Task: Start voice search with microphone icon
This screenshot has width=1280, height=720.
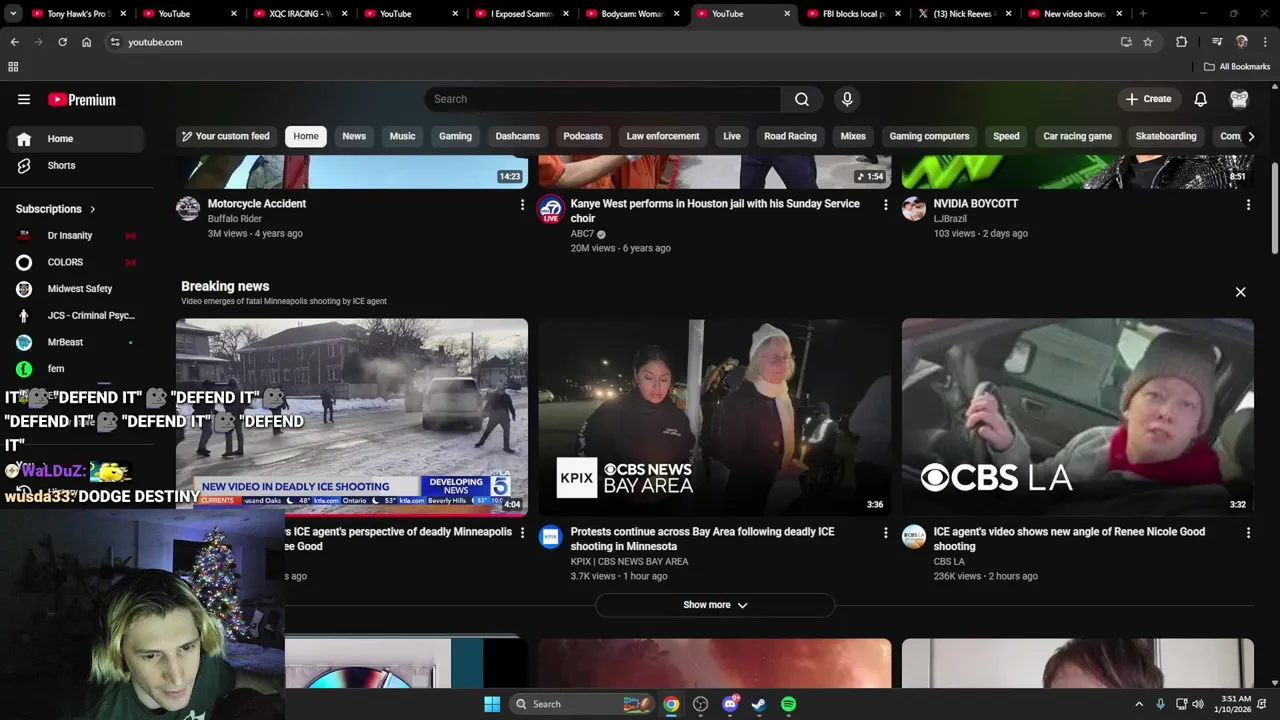Action: 847,99
